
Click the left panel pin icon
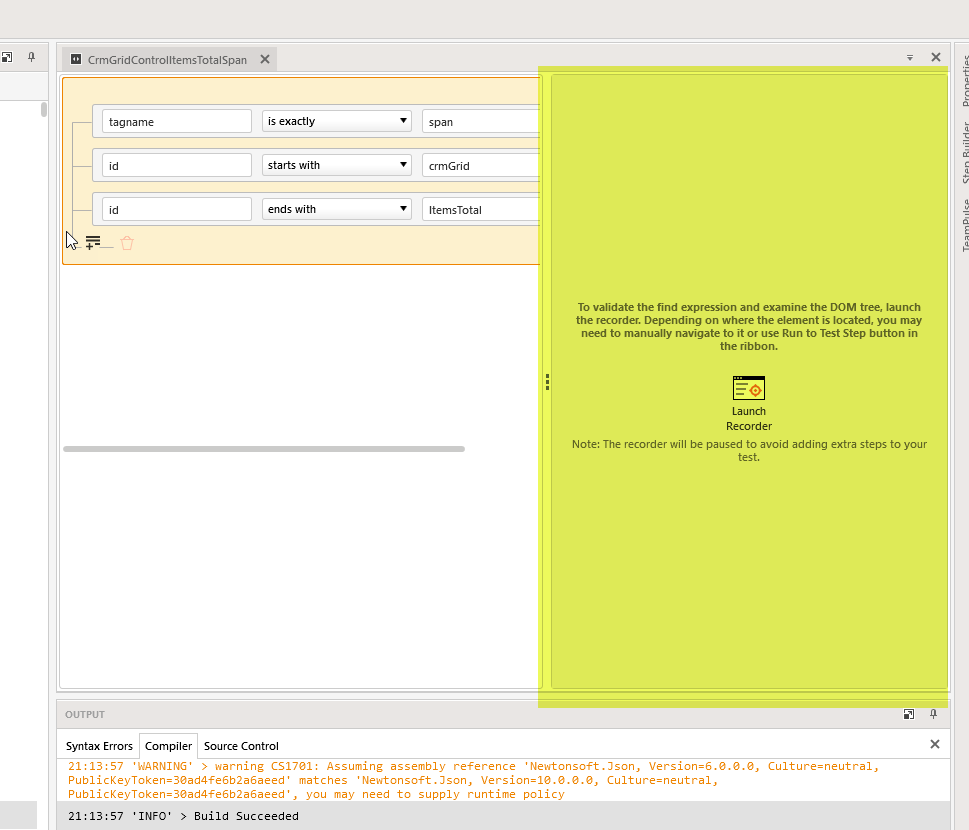pos(31,58)
